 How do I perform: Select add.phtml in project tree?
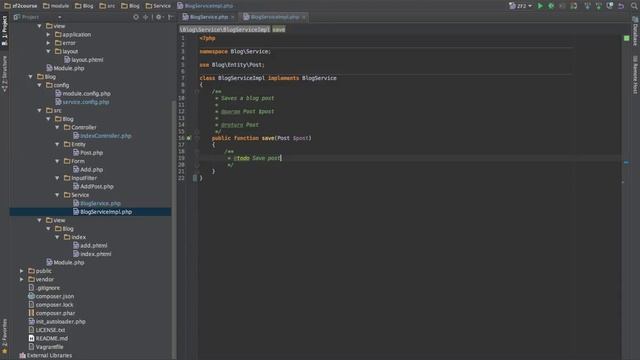94,245
